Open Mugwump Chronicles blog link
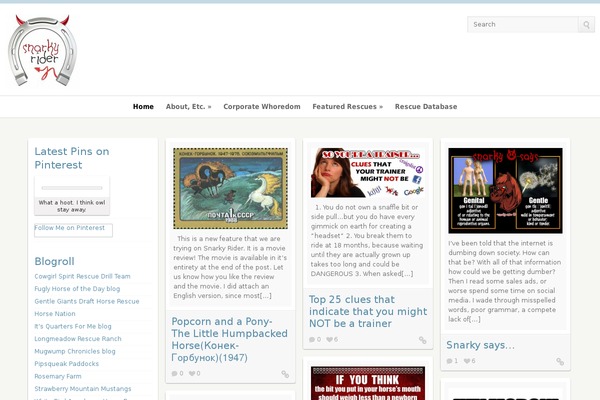 click(75, 351)
